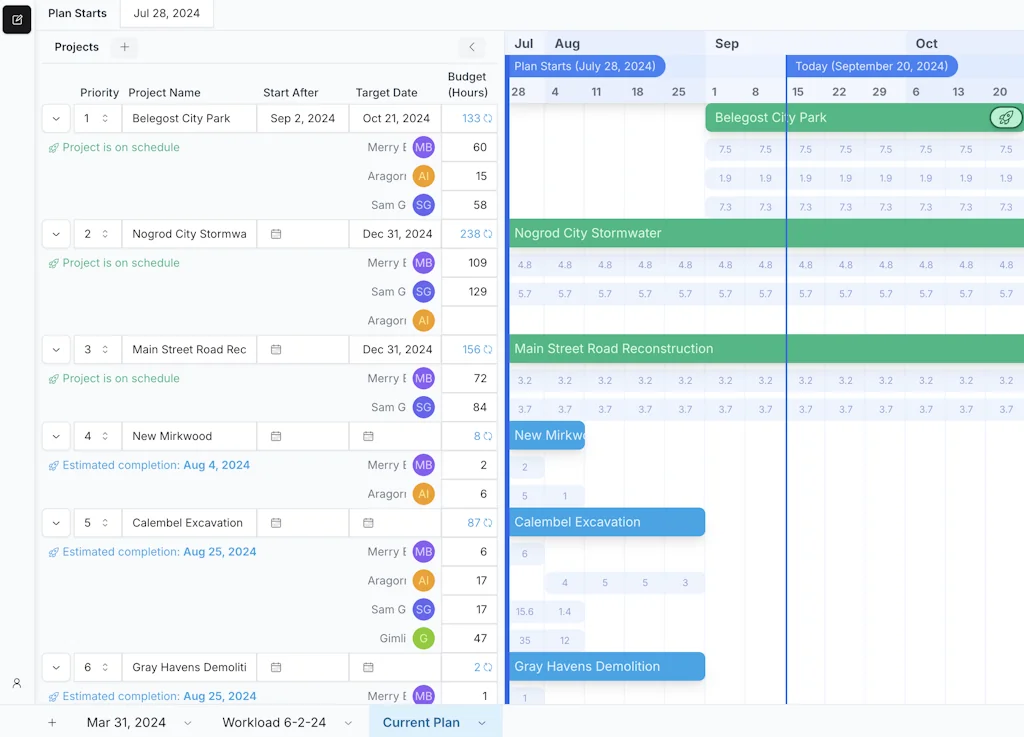Select Sam G's avatar under Main Street Road Rec
Screen dimensions: 1024x737
423,407
